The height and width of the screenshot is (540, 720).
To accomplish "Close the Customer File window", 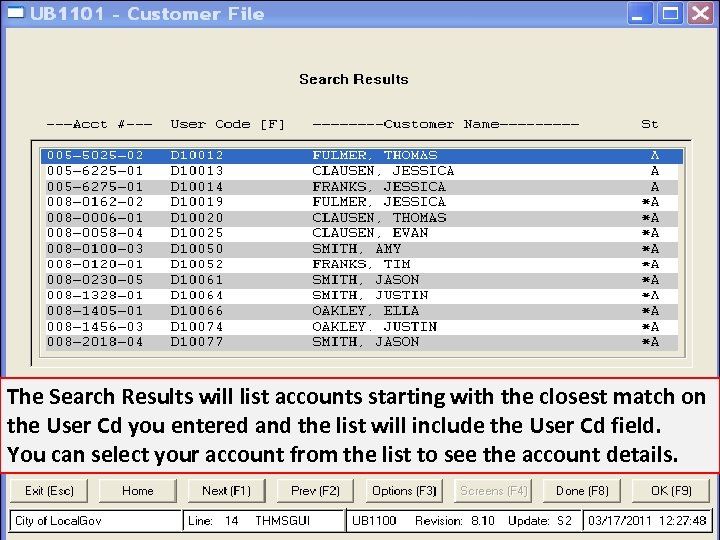I will [x=700, y=13].
